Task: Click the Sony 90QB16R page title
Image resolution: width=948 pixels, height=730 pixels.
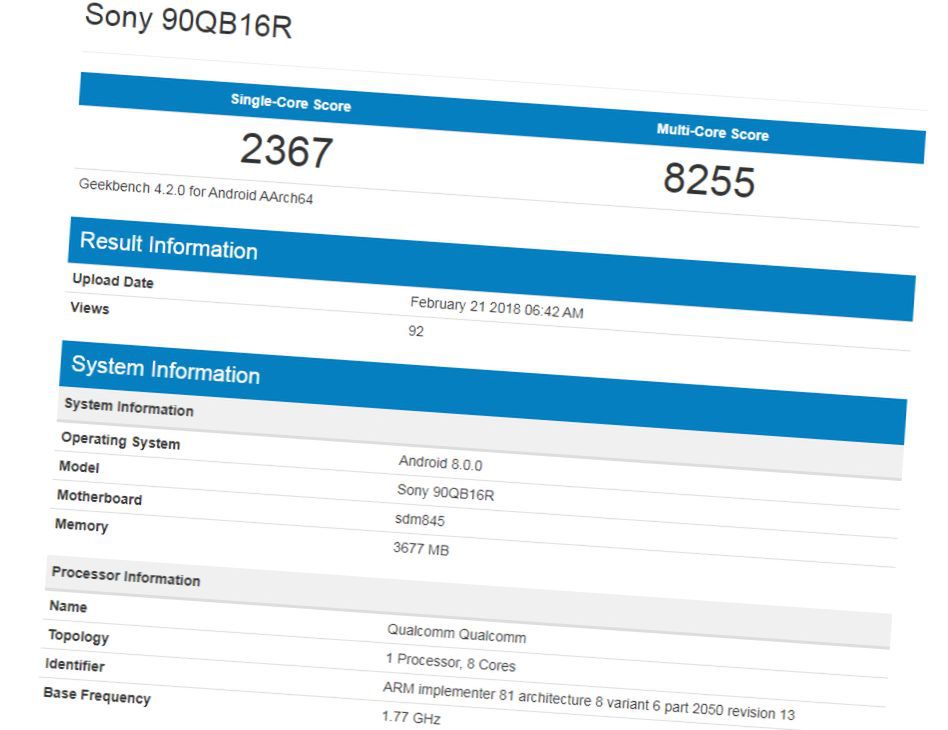Action: click(x=188, y=21)
